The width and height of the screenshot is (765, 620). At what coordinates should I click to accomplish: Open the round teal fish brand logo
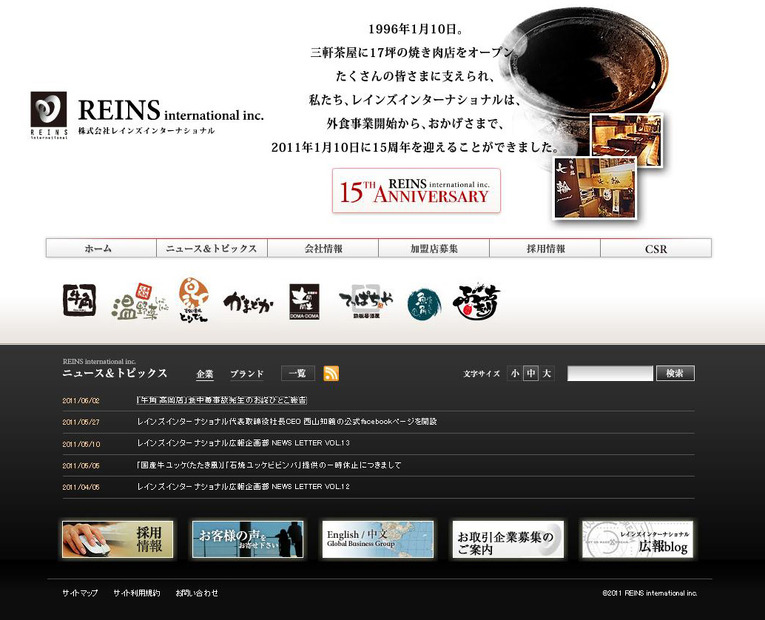click(x=424, y=305)
